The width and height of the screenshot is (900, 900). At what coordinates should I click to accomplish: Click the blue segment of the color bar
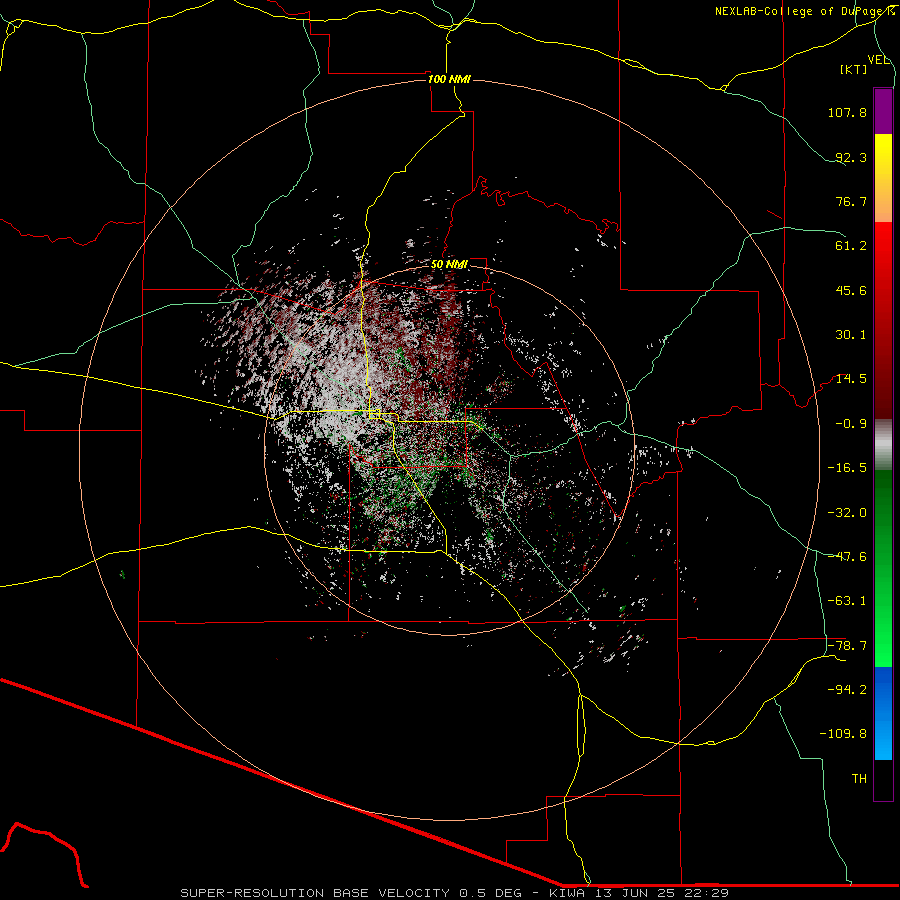[x=883, y=713]
